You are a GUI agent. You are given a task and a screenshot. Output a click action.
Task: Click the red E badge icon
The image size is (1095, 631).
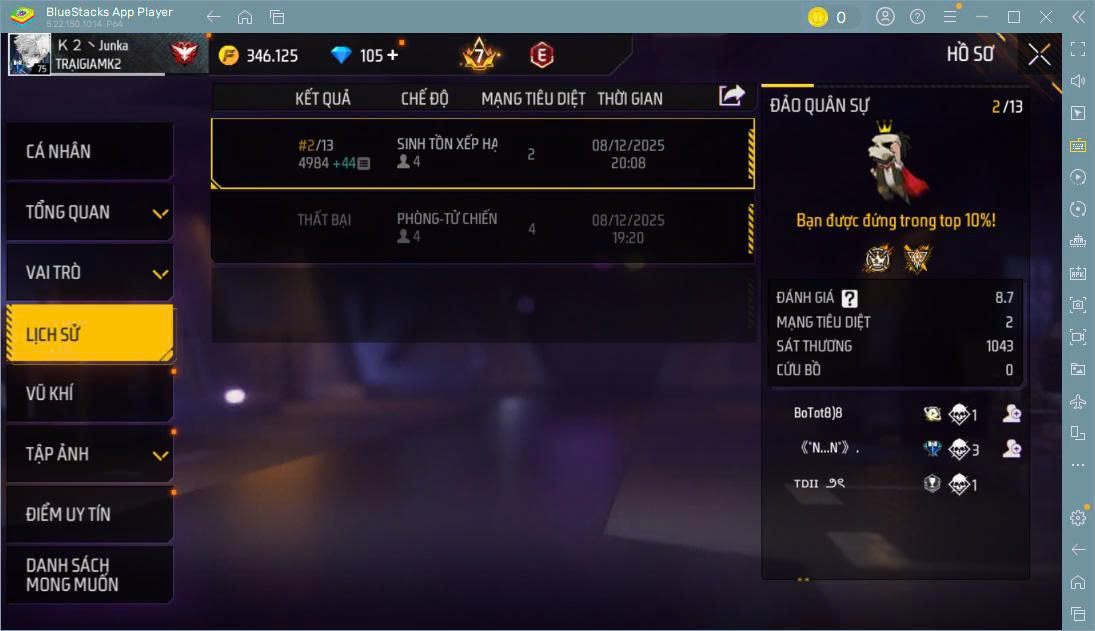click(x=541, y=55)
